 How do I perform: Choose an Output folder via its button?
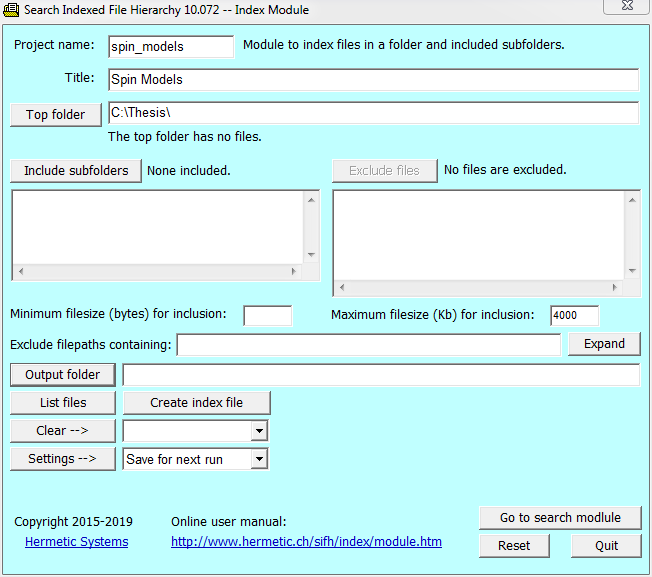click(63, 375)
